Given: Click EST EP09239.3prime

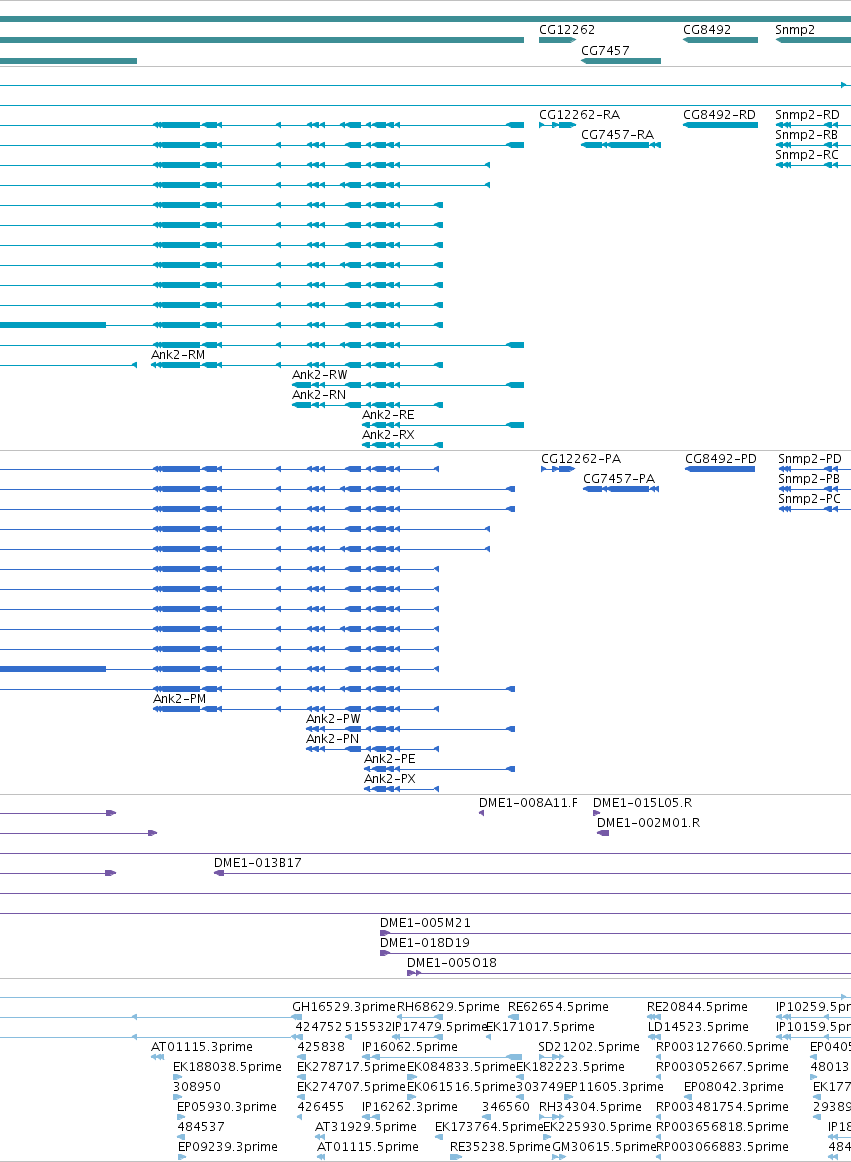Looking at the screenshot, I should 228,1146.
